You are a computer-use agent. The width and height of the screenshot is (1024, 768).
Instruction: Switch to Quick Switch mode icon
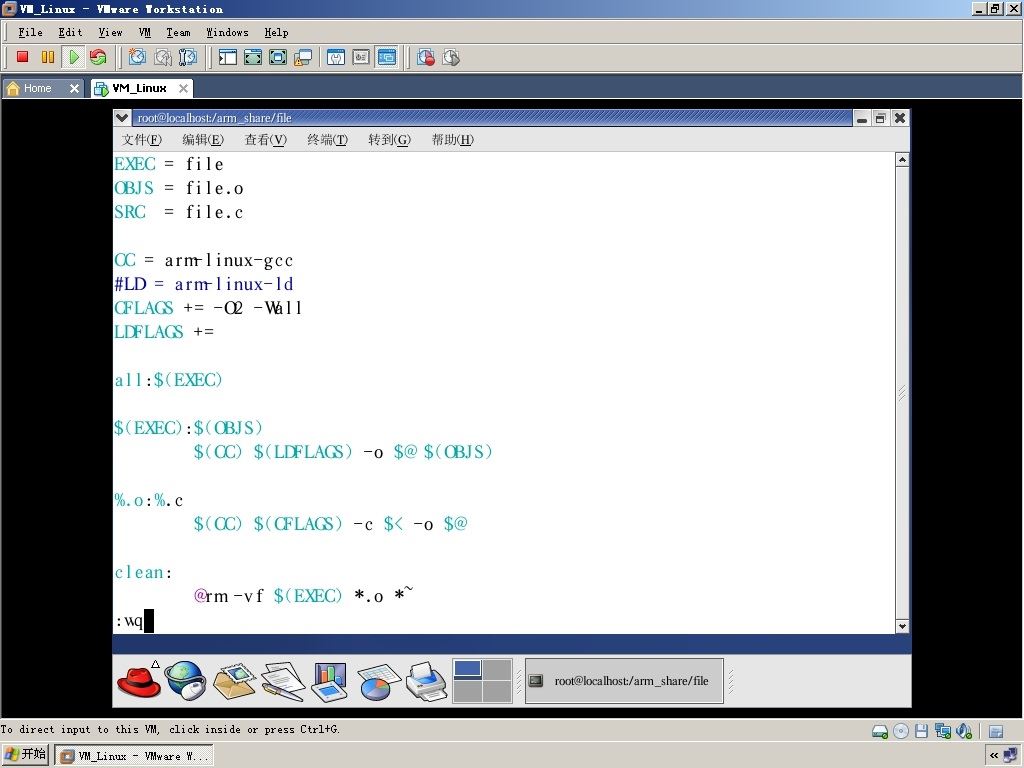[253, 57]
